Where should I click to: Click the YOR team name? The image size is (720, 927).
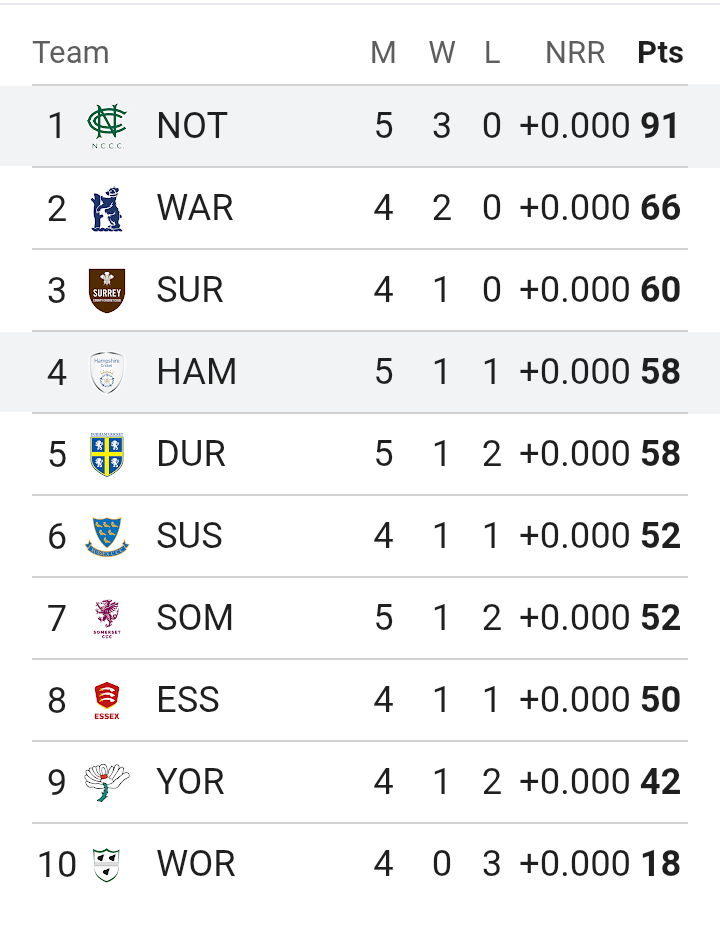tap(190, 782)
